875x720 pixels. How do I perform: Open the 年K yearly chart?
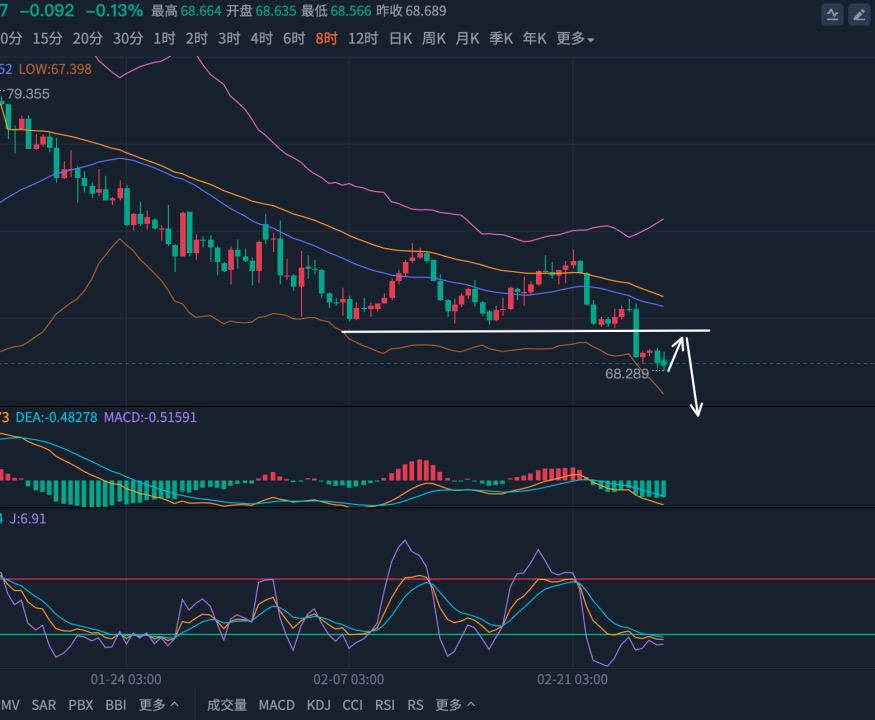[x=534, y=39]
